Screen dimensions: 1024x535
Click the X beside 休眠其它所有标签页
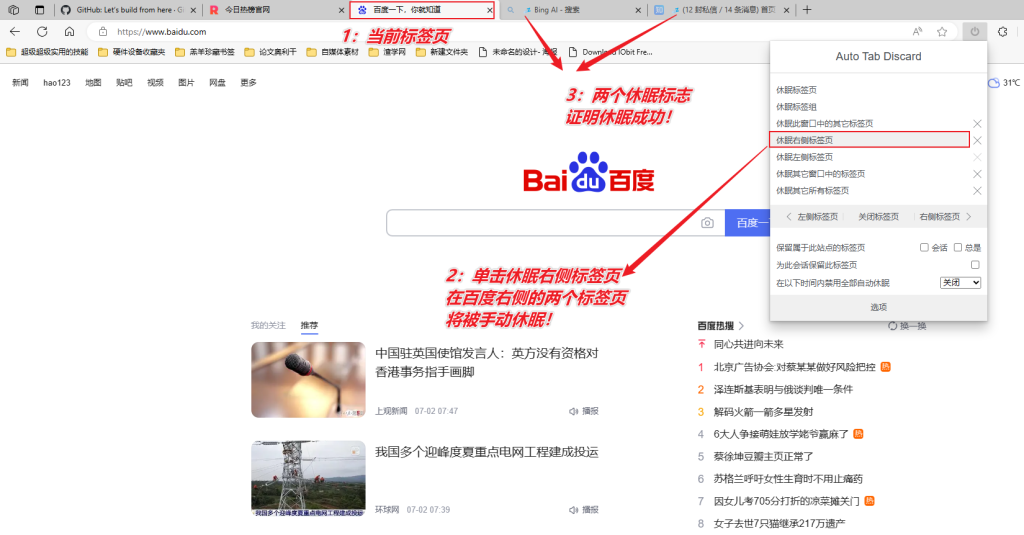click(x=977, y=191)
